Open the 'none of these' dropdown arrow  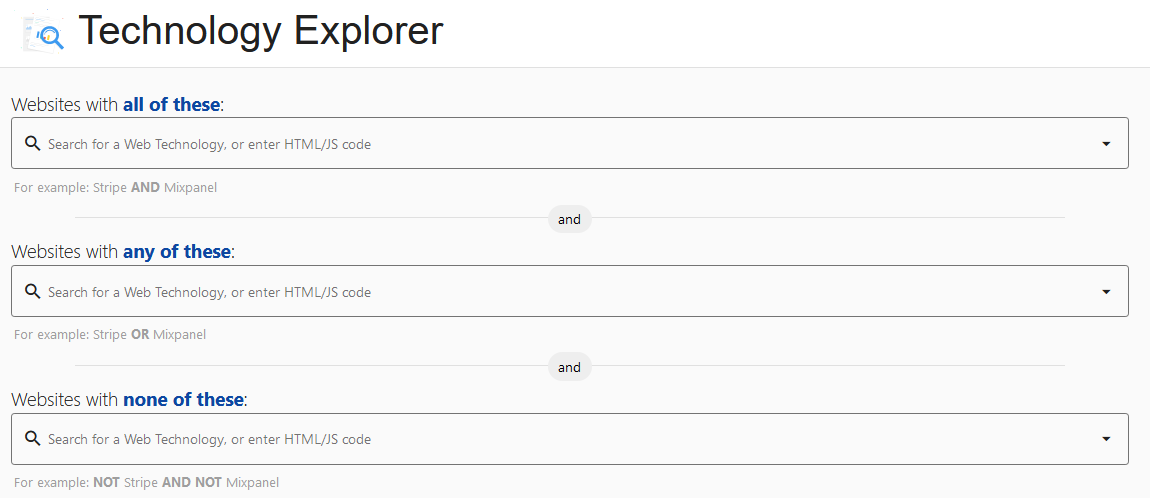(x=1107, y=439)
